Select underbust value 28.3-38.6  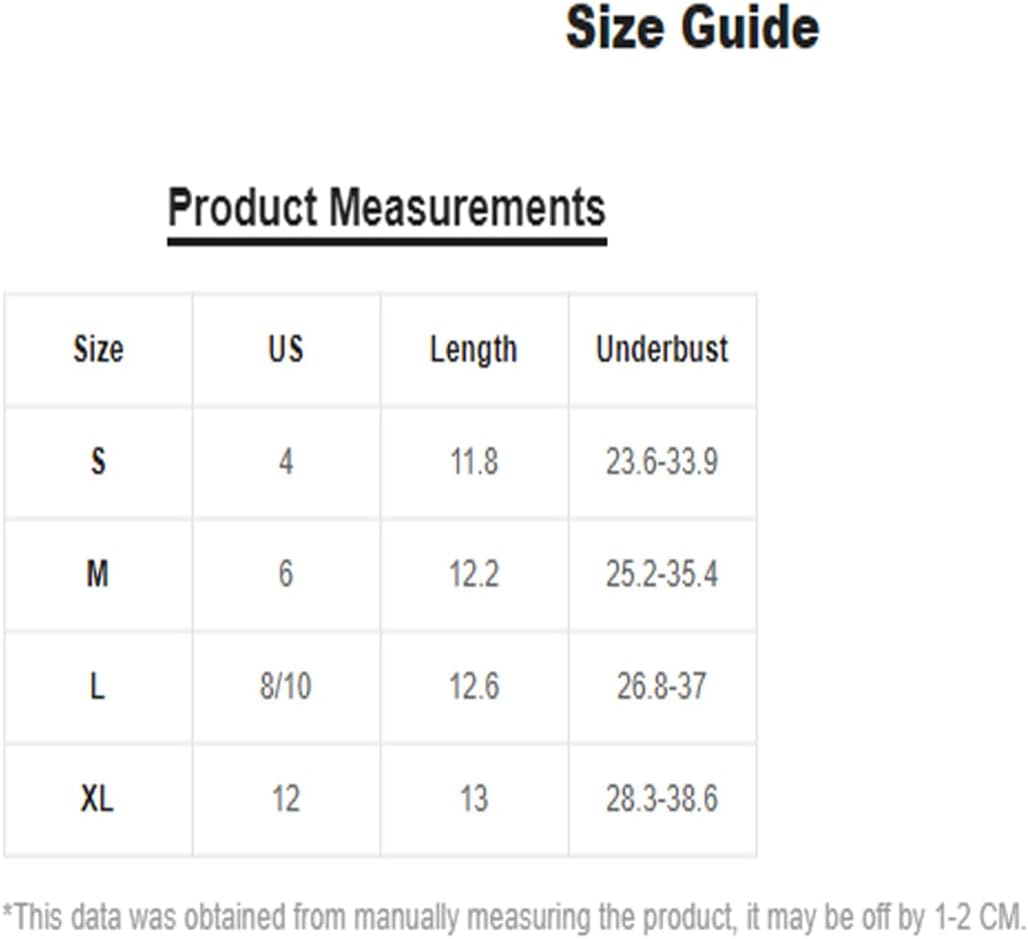[662, 799]
